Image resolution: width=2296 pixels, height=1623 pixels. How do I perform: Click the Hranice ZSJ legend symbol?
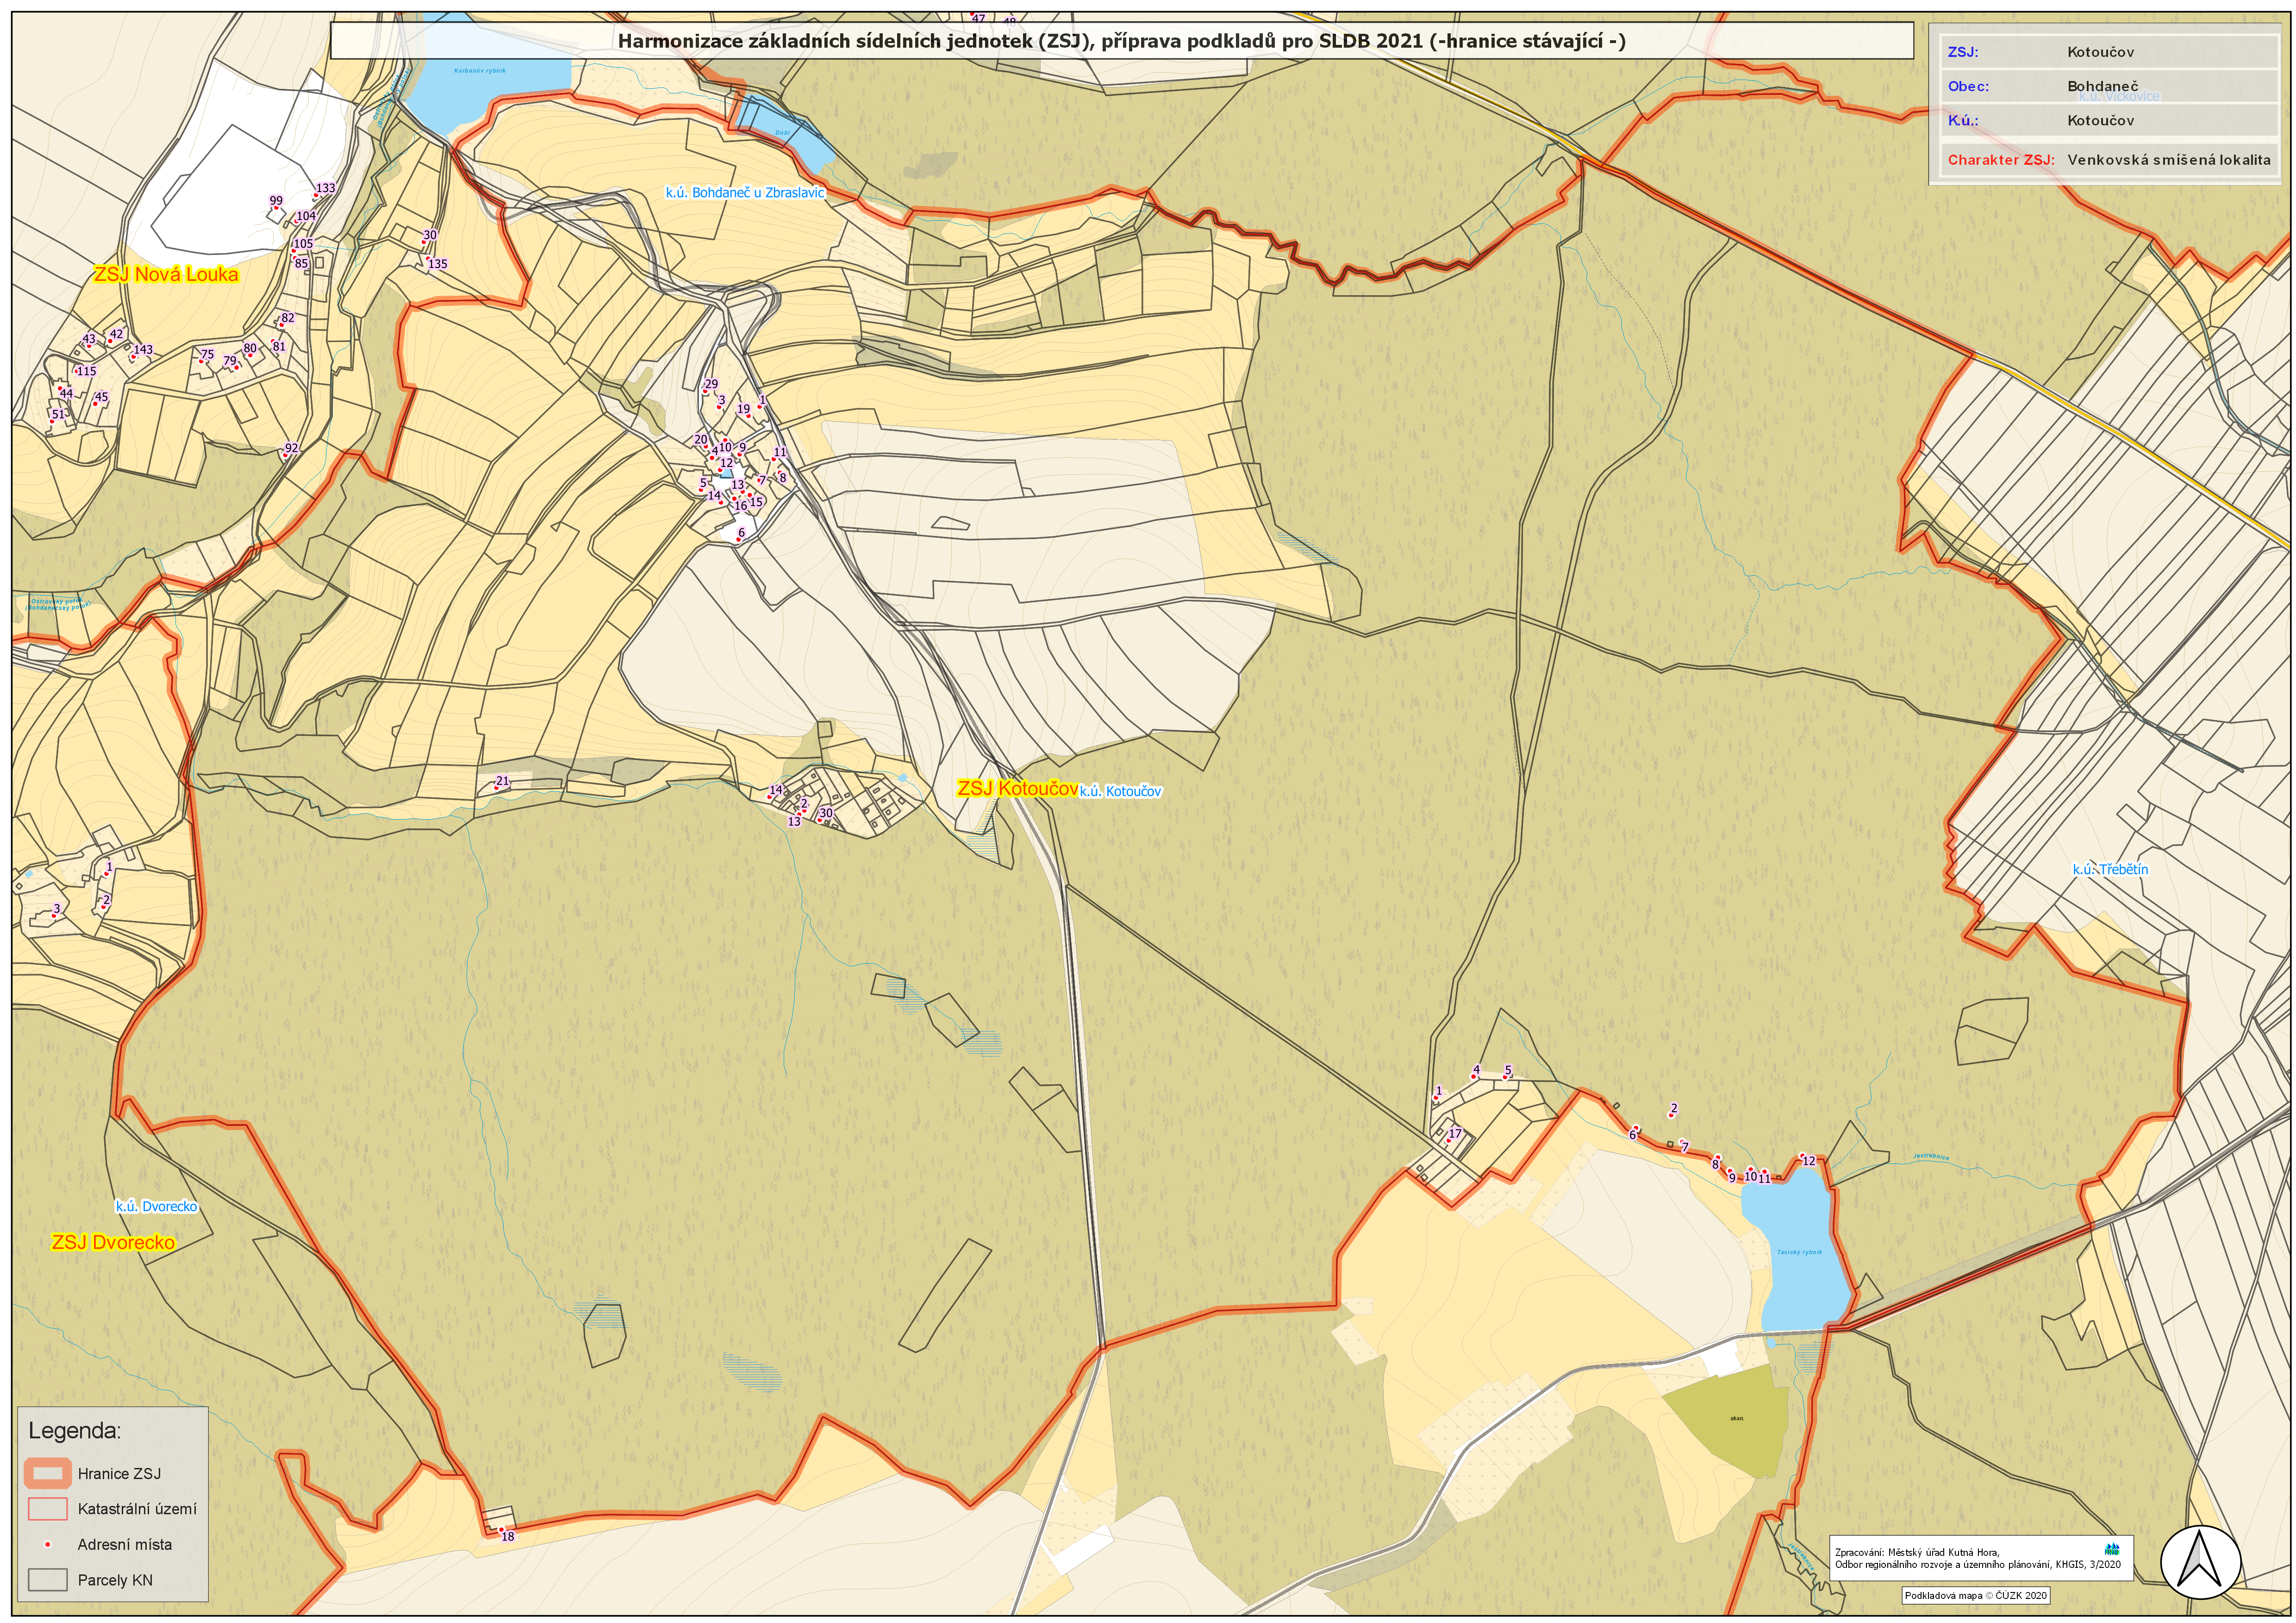coord(47,1473)
